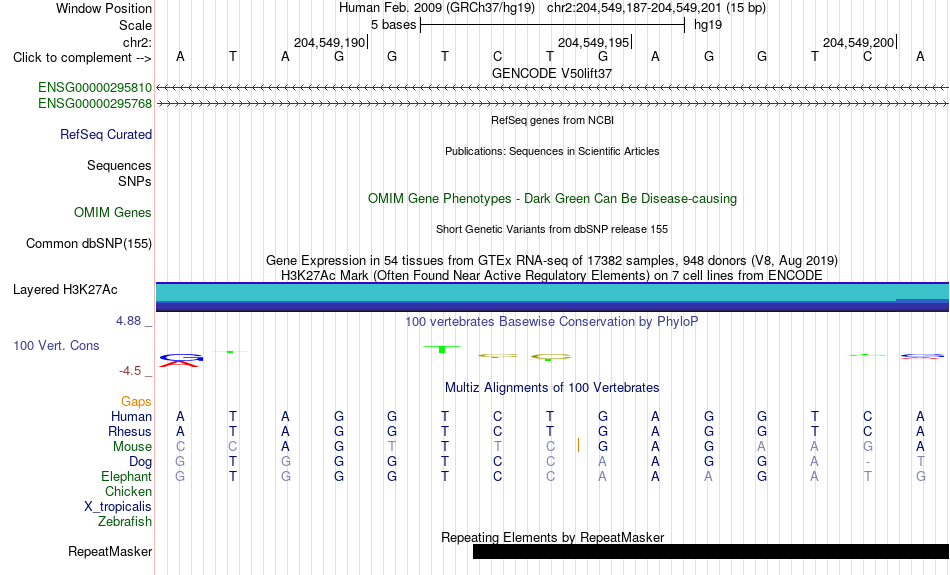Click the 4.88 PhyloP upper scale value

(128, 321)
